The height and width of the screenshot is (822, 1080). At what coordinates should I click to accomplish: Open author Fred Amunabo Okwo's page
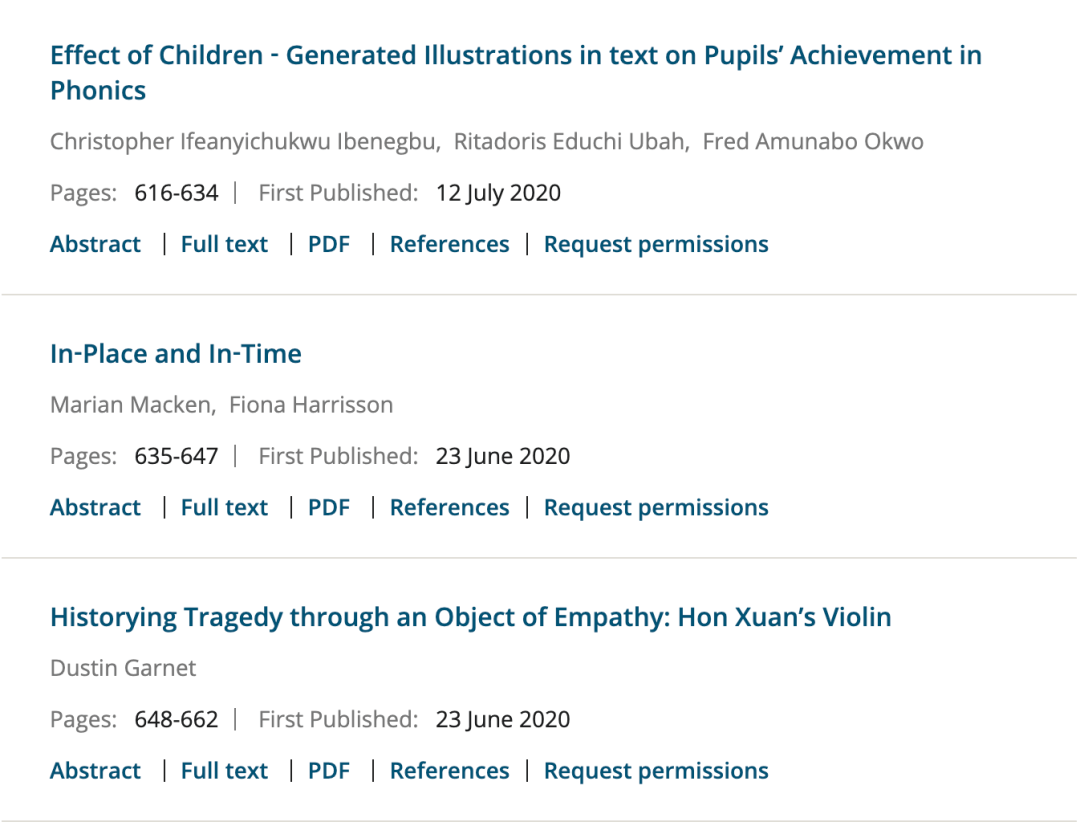tap(813, 141)
